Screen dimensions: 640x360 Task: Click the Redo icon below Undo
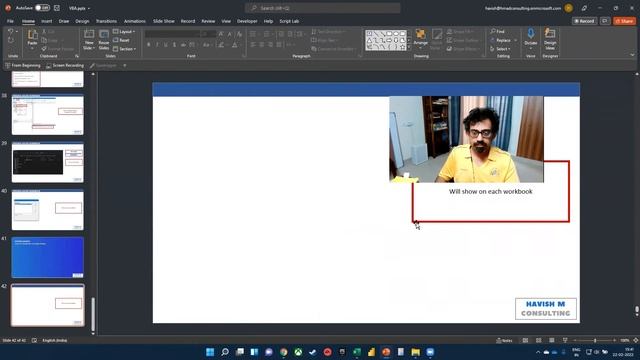11,40
